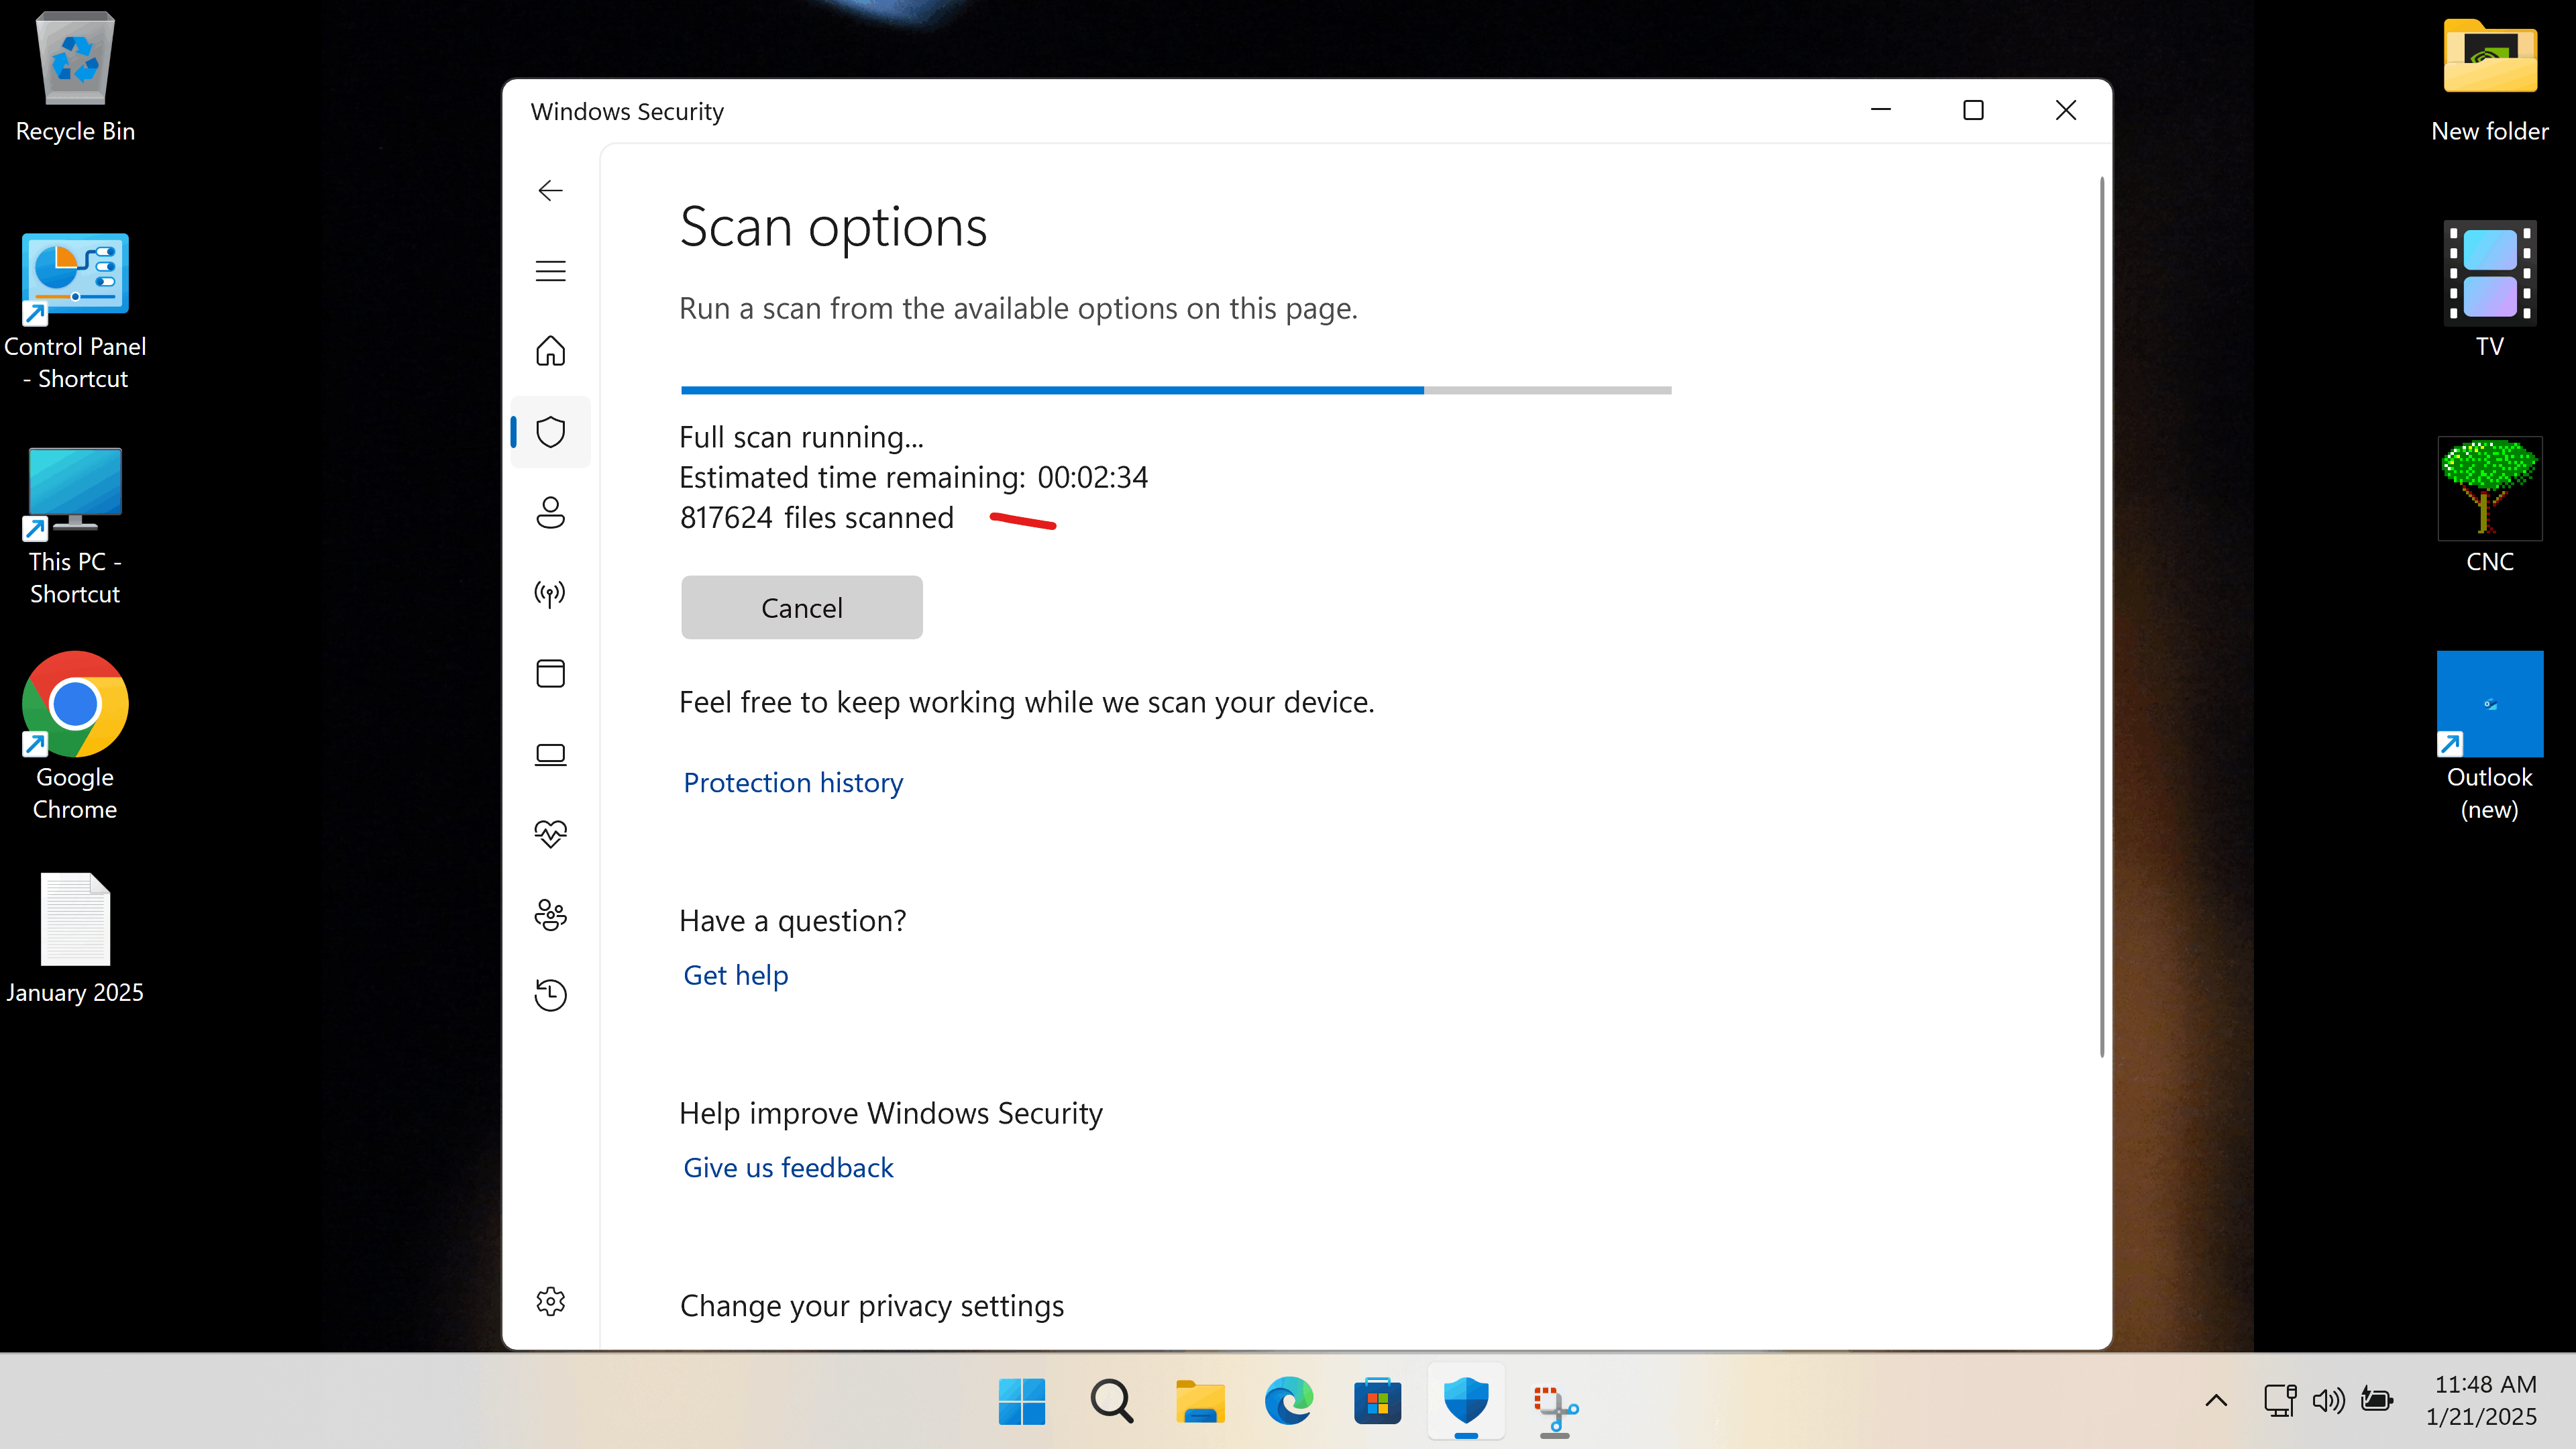Select the January 2025 text file
Screen dimensions: 2576x1449
click(x=75, y=938)
